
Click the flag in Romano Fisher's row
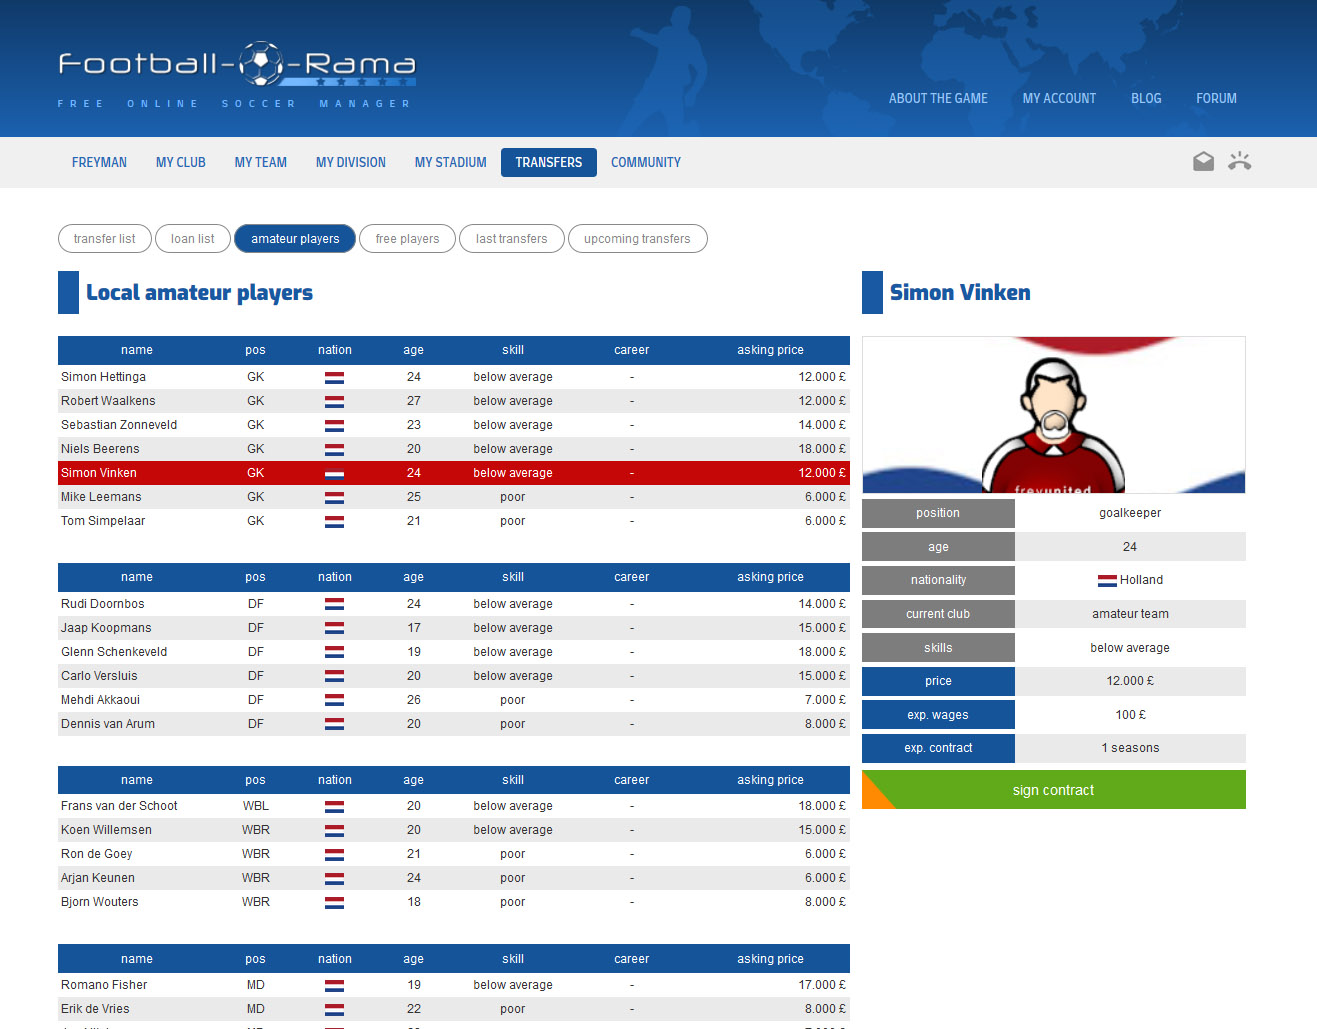pos(335,986)
